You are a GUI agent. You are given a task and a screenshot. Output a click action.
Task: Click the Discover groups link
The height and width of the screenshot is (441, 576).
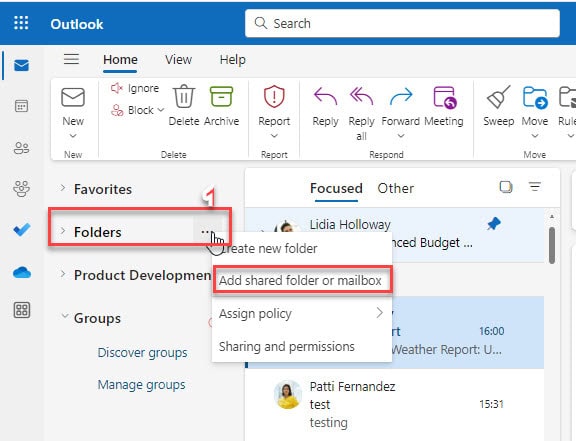143,353
